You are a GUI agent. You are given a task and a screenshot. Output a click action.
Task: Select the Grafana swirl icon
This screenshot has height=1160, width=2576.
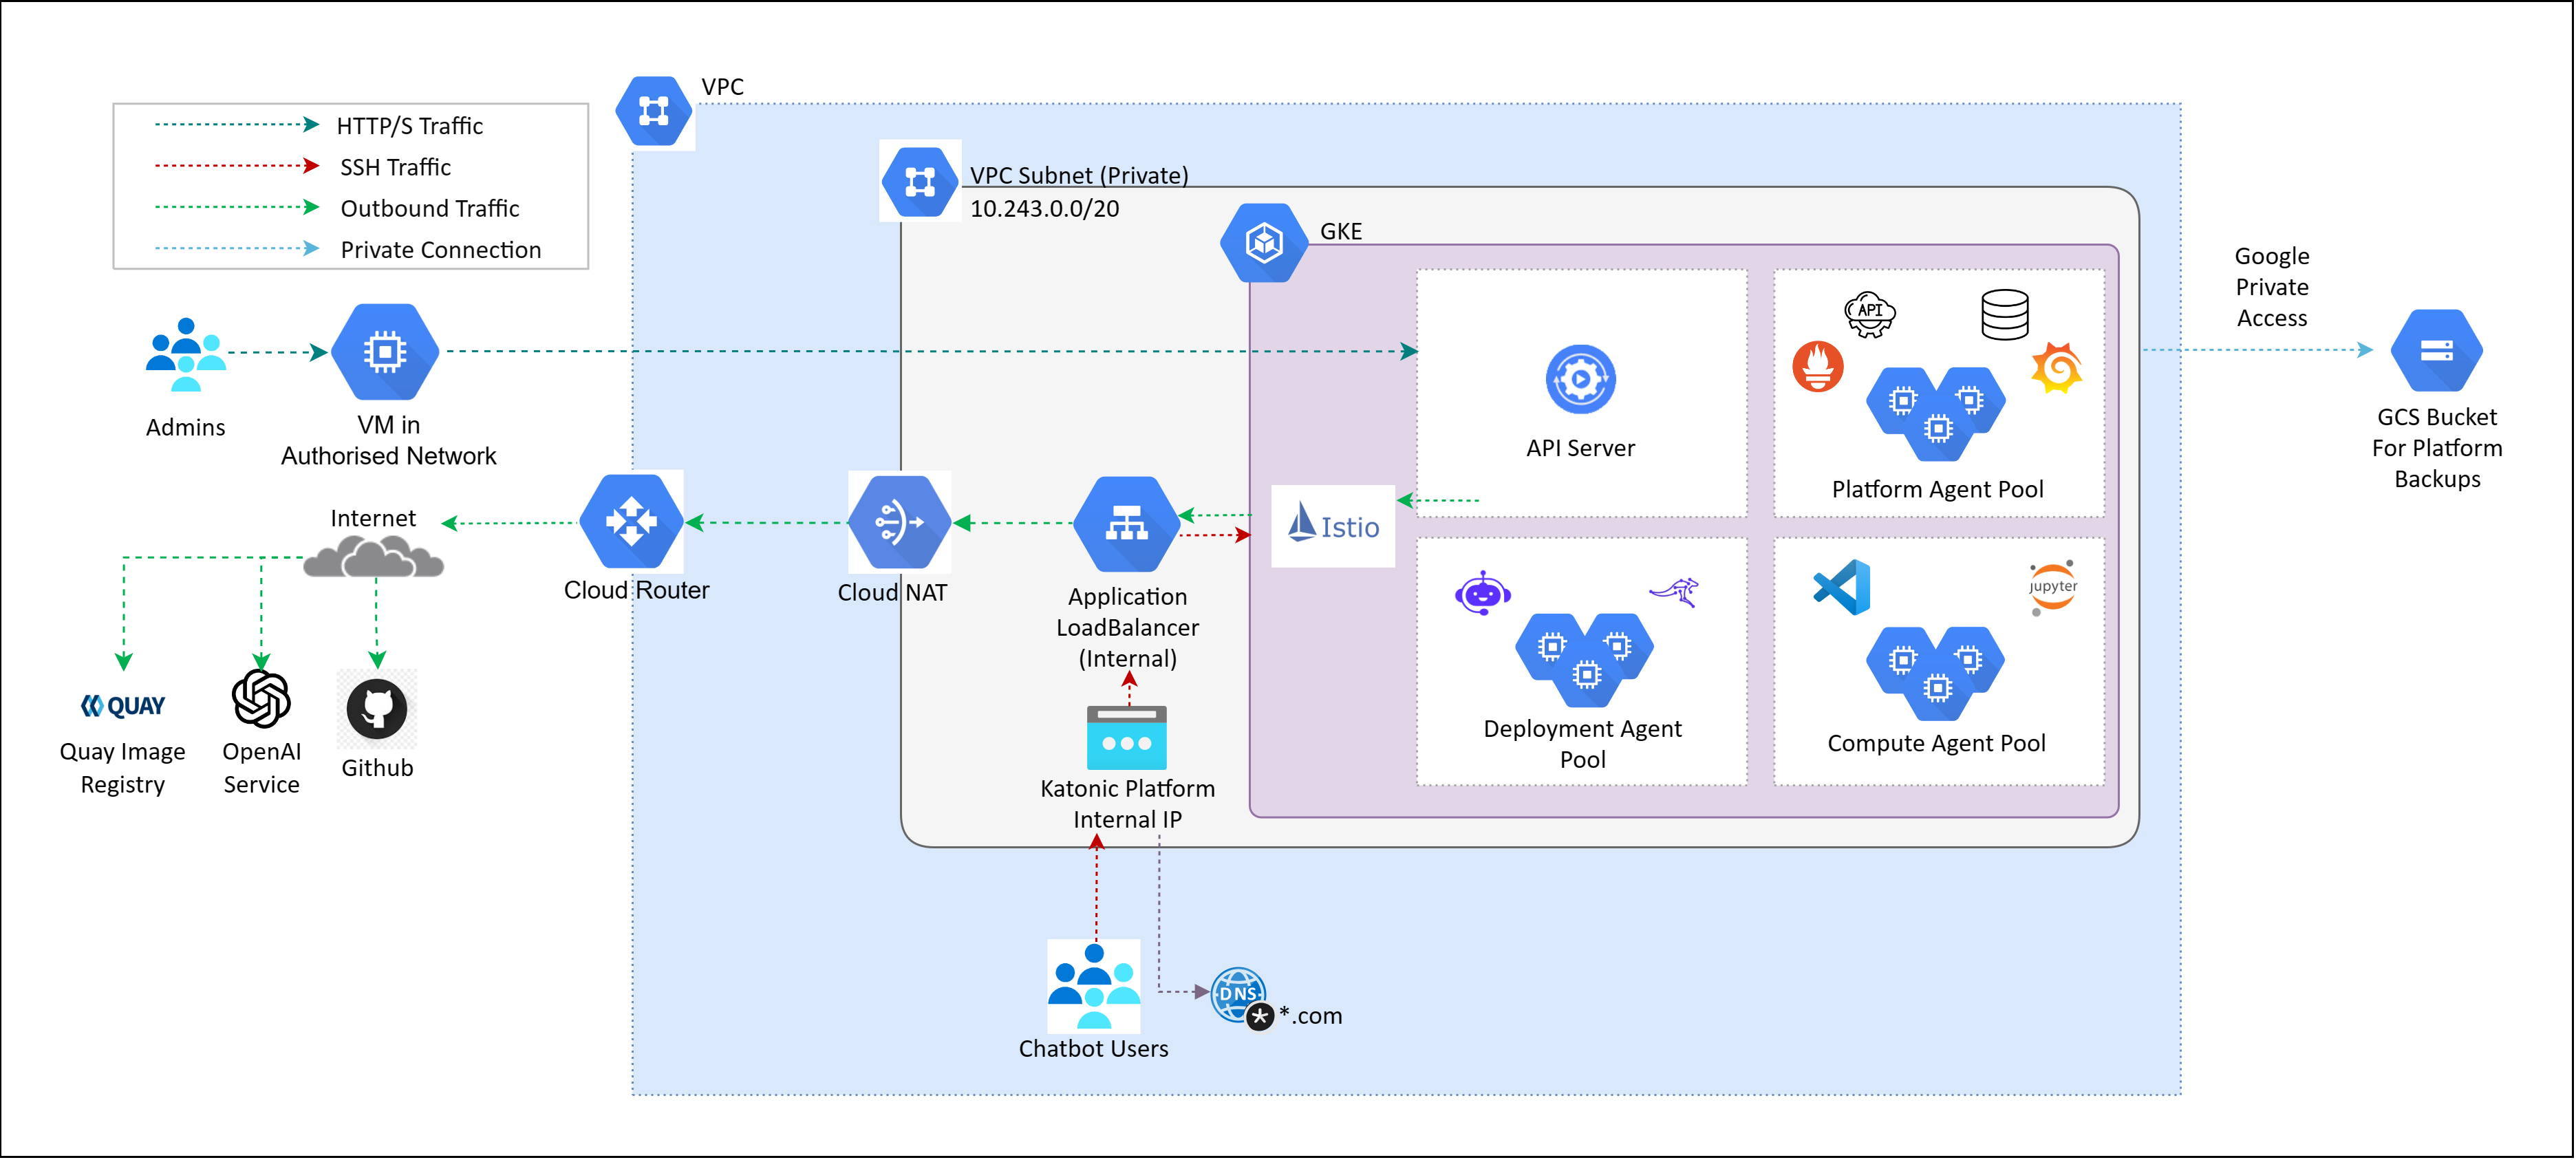[2057, 367]
